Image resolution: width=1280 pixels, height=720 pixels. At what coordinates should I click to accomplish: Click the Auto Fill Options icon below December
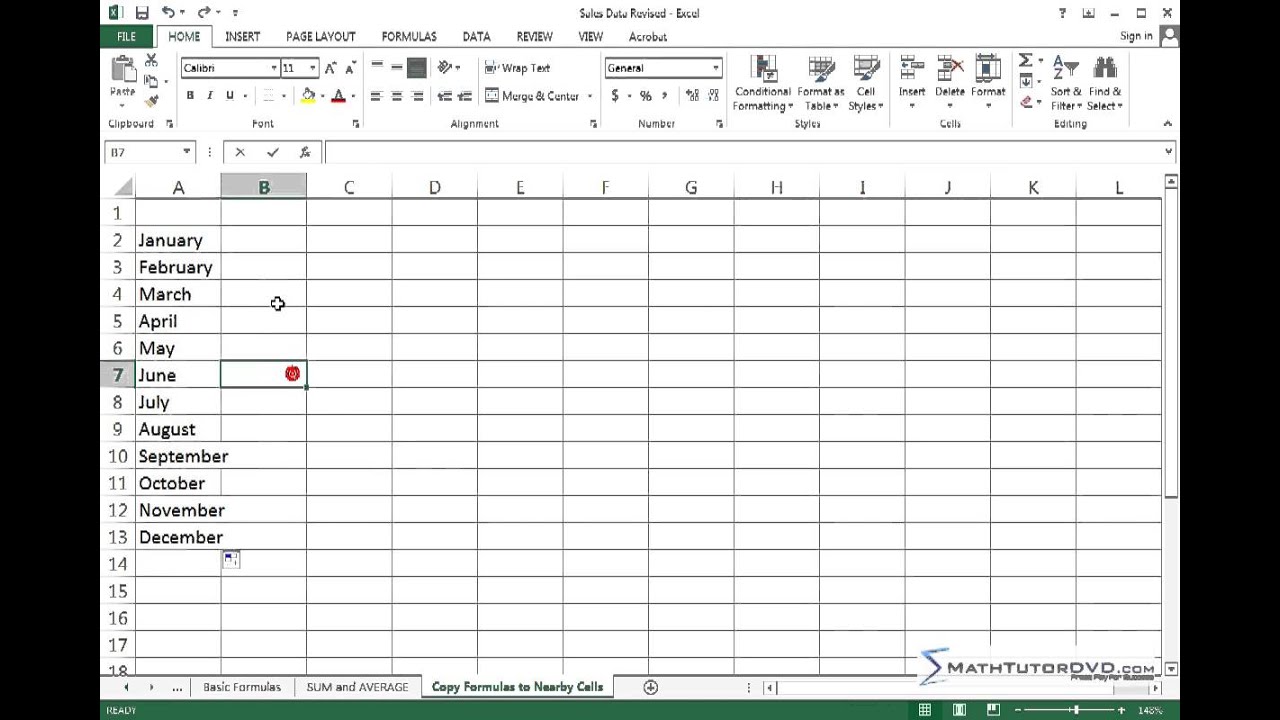click(231, 560)
